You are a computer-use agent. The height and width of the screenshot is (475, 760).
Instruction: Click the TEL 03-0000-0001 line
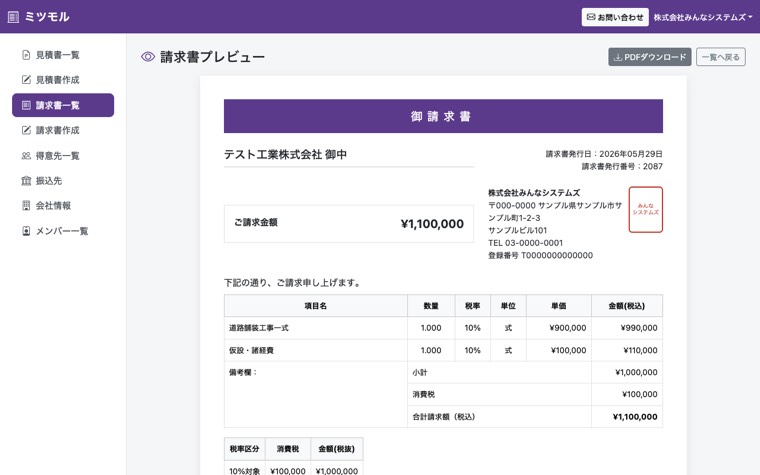(x=525, y=243)
